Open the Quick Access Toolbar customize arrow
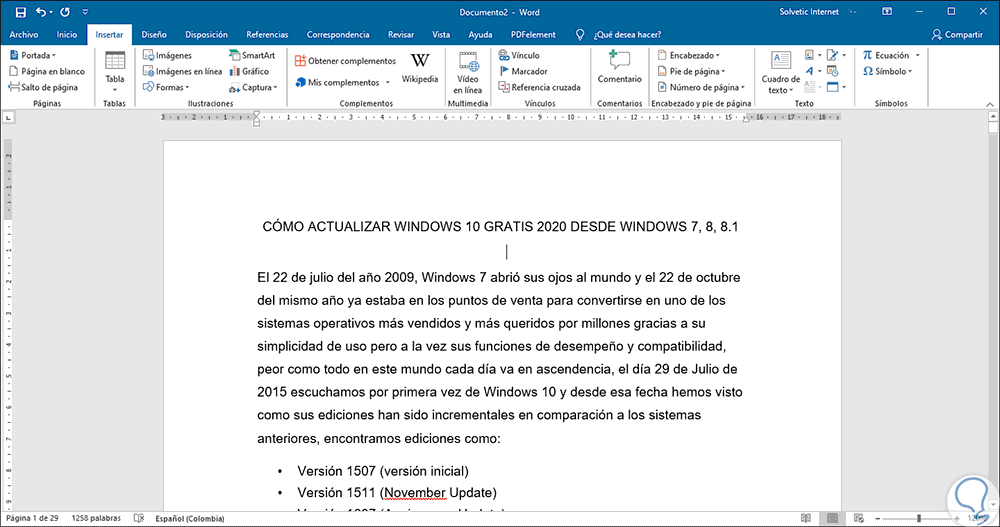This screenshot has height=527, width=1000. point(85,12)
